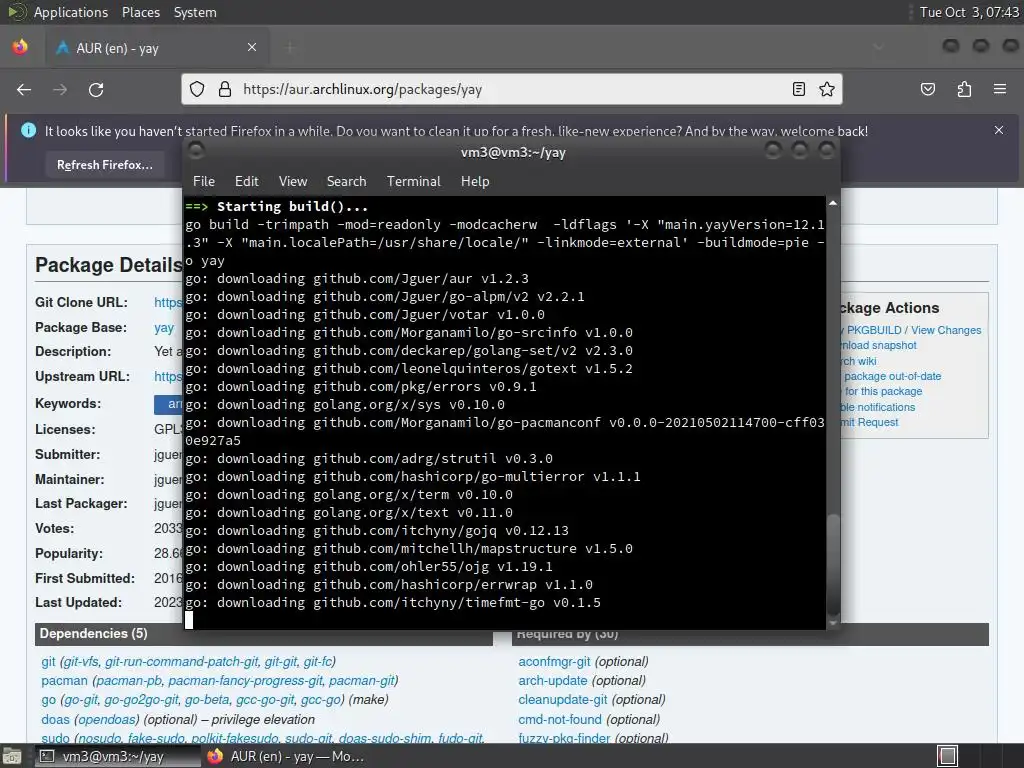Open the terminal File menu
1024x768 pixels.
point(204,181)
